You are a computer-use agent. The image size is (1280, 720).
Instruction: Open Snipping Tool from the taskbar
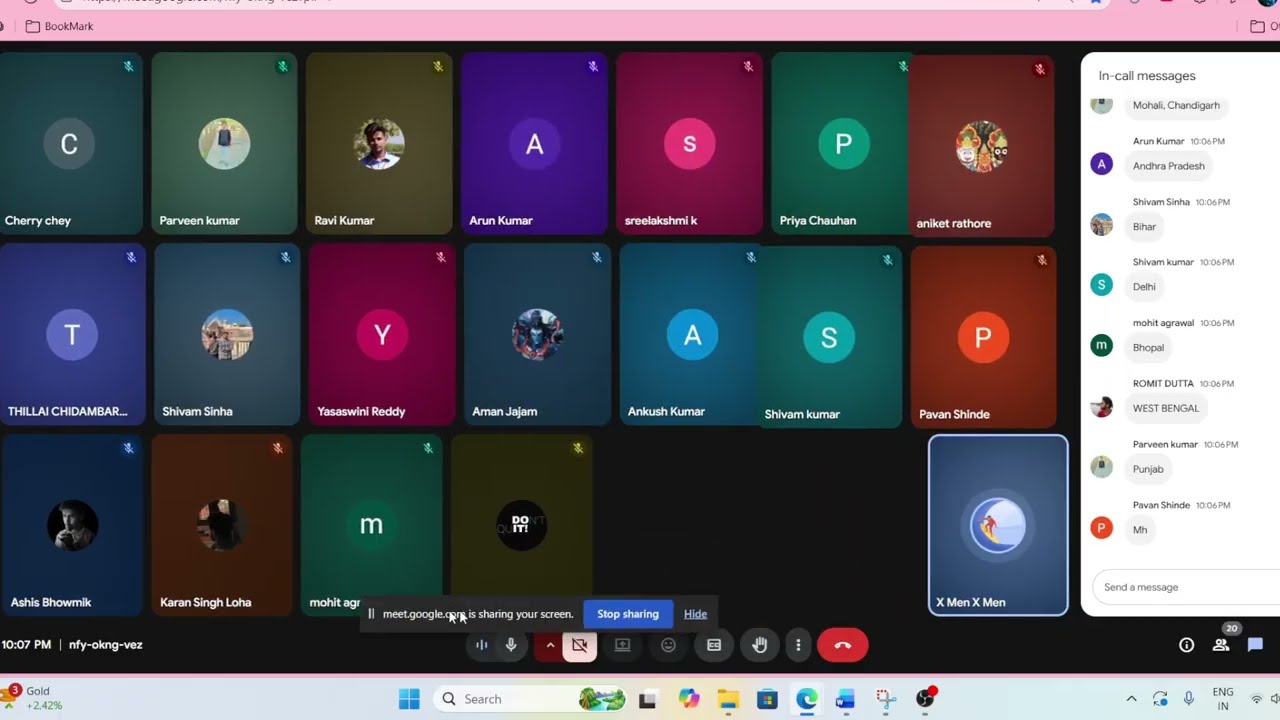(886, 699)
